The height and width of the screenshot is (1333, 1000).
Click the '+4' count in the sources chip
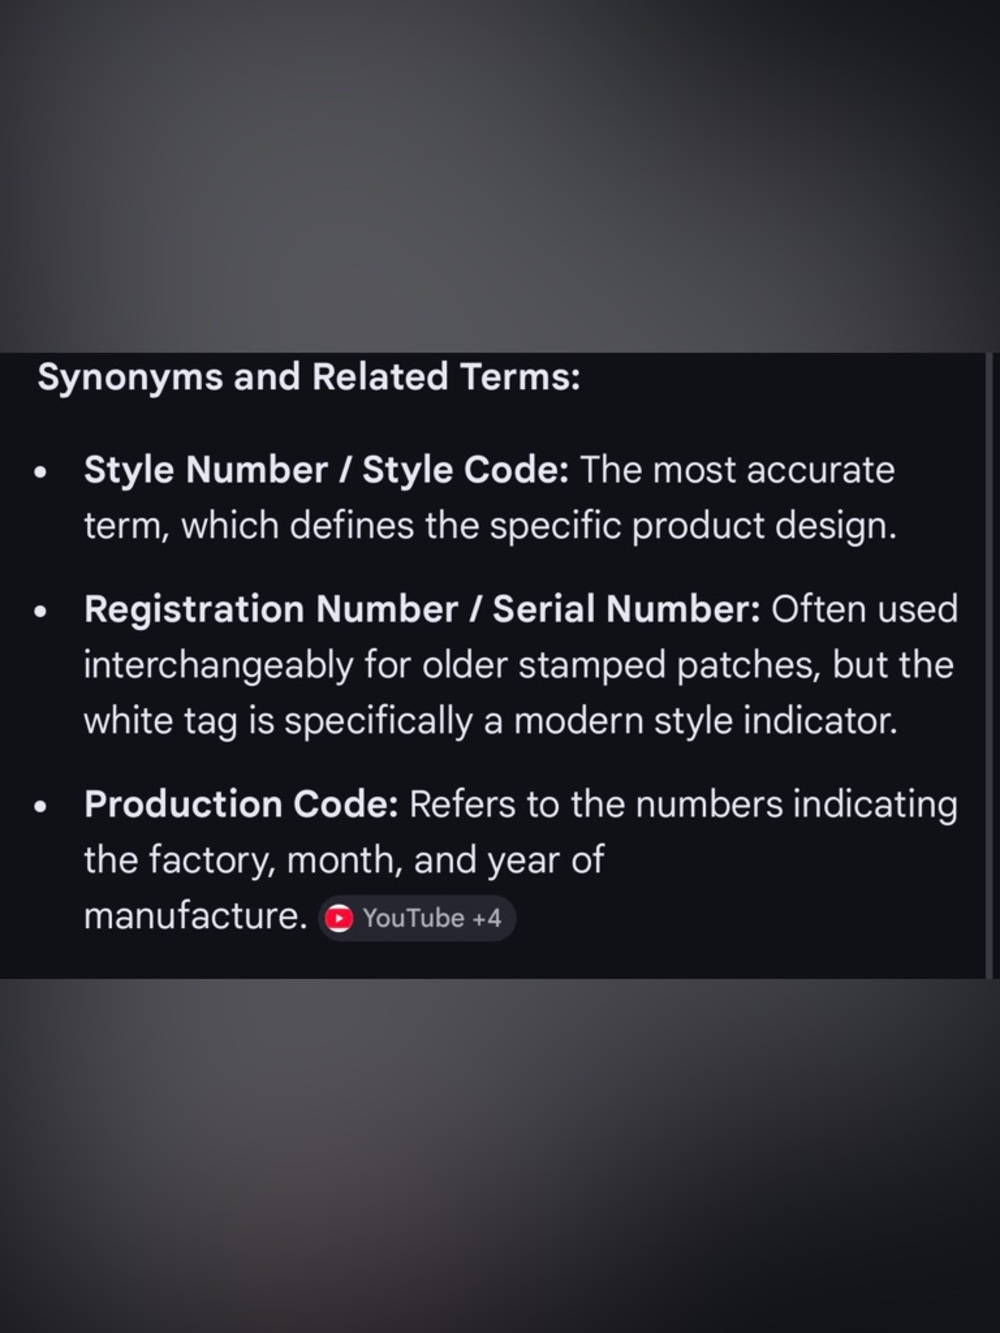pos(487,918)
